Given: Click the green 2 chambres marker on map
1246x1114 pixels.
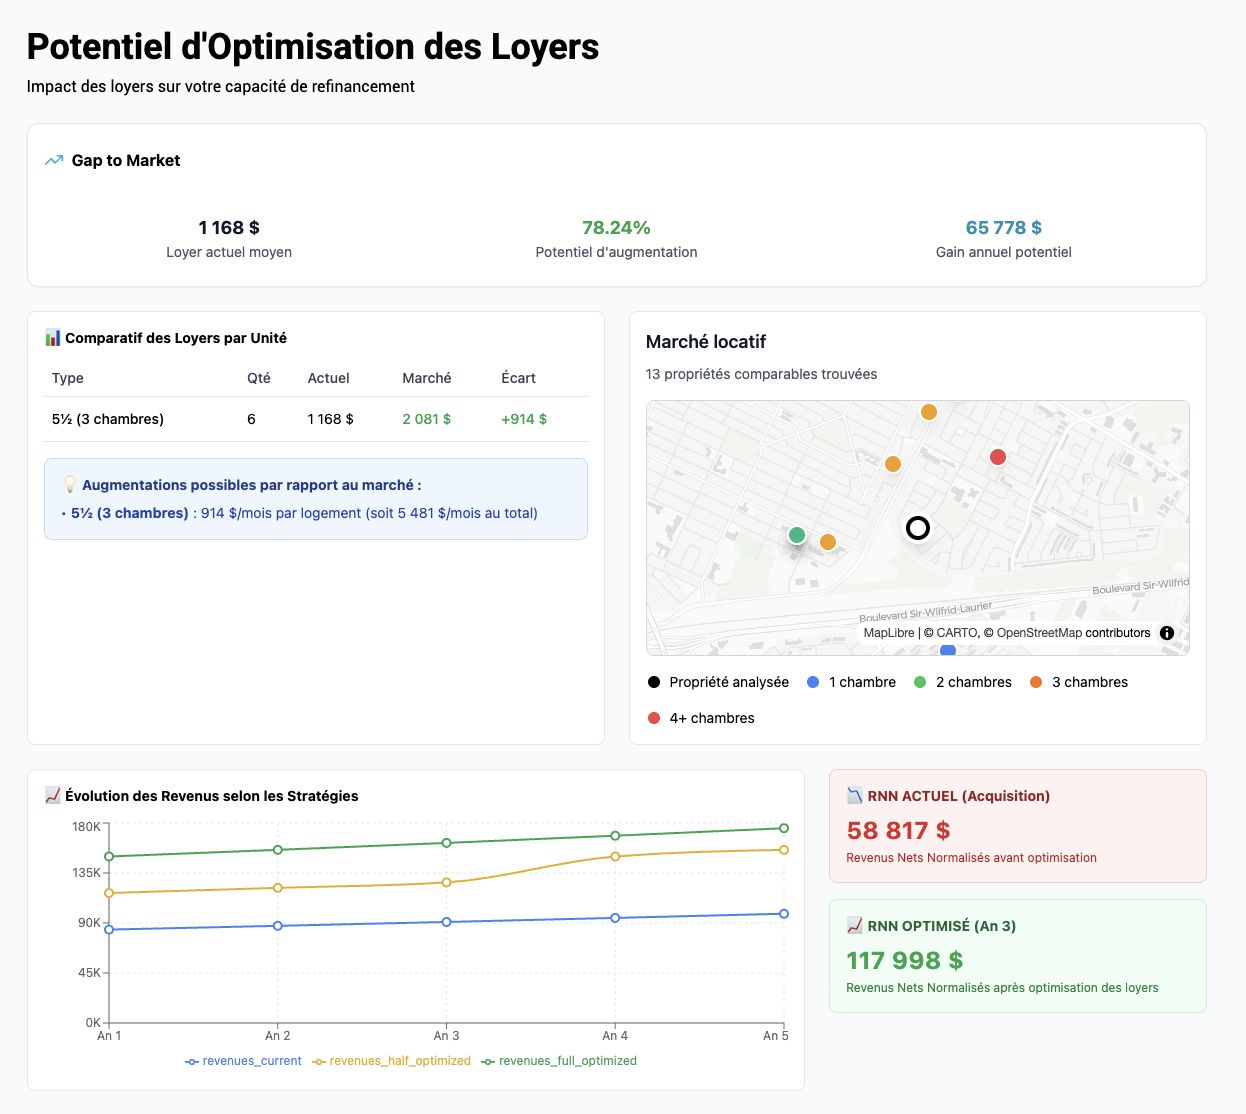Looking at the screenshot, I should pyautogui.click(x=797, y=535).
